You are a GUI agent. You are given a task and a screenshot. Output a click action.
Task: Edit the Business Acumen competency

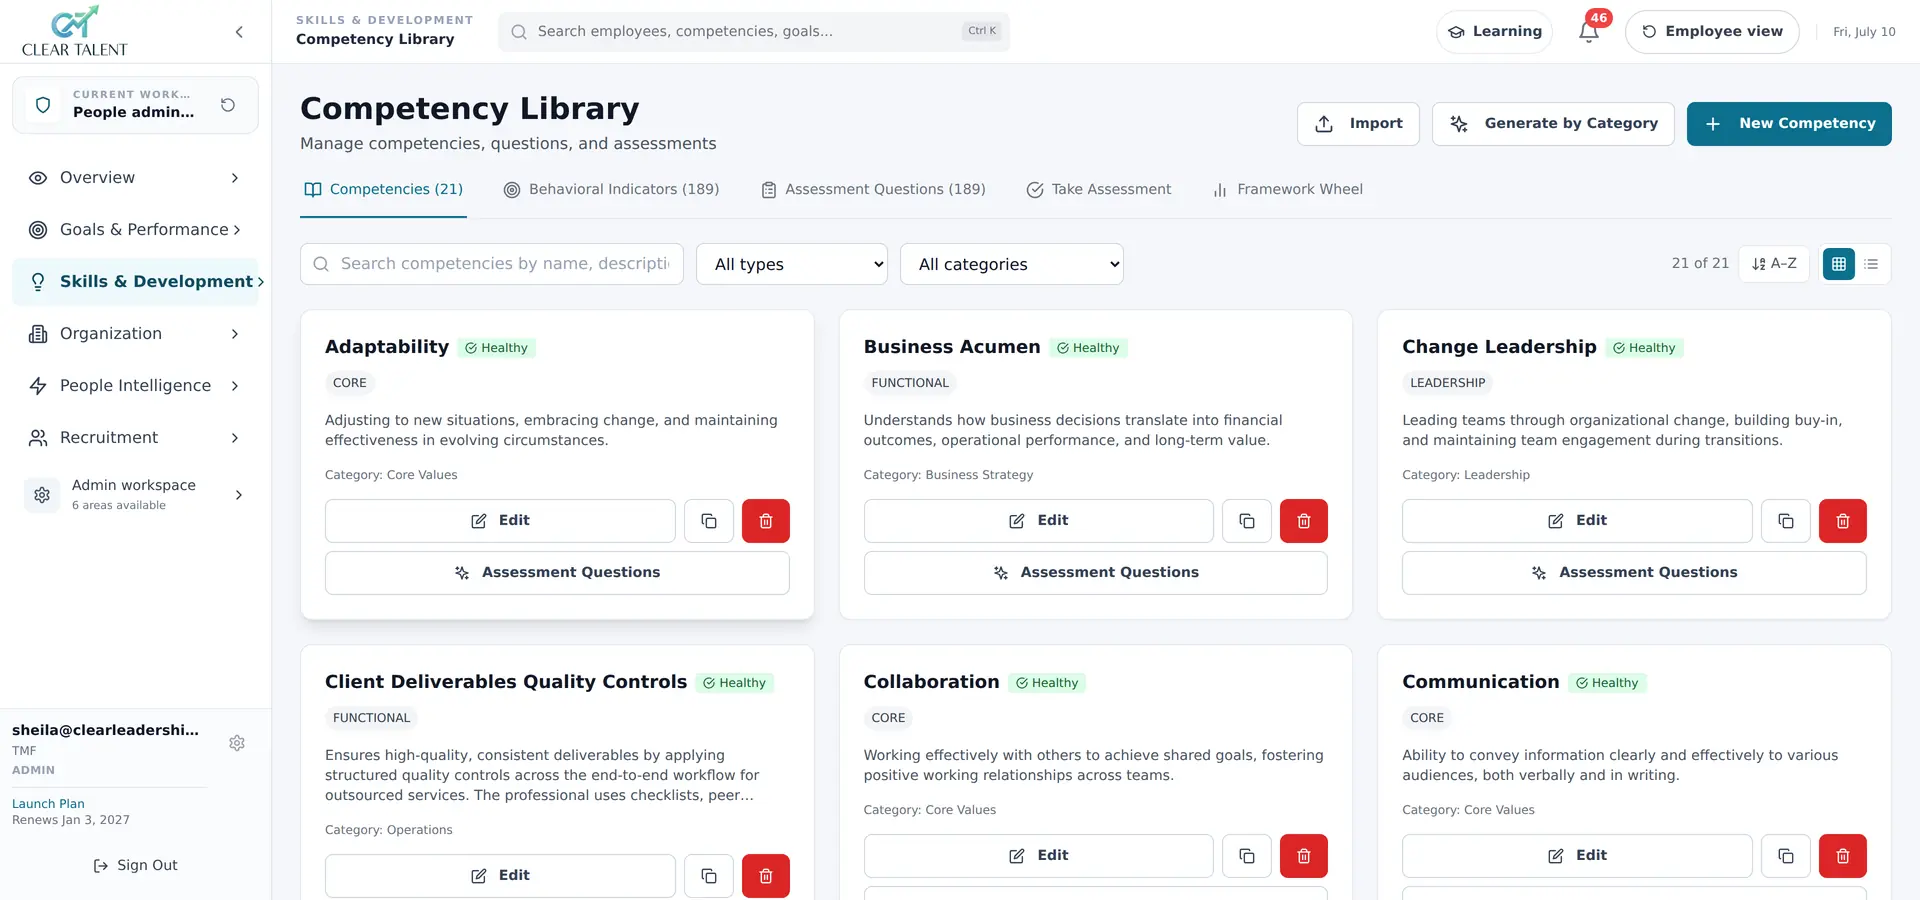tap(1038, 521)
